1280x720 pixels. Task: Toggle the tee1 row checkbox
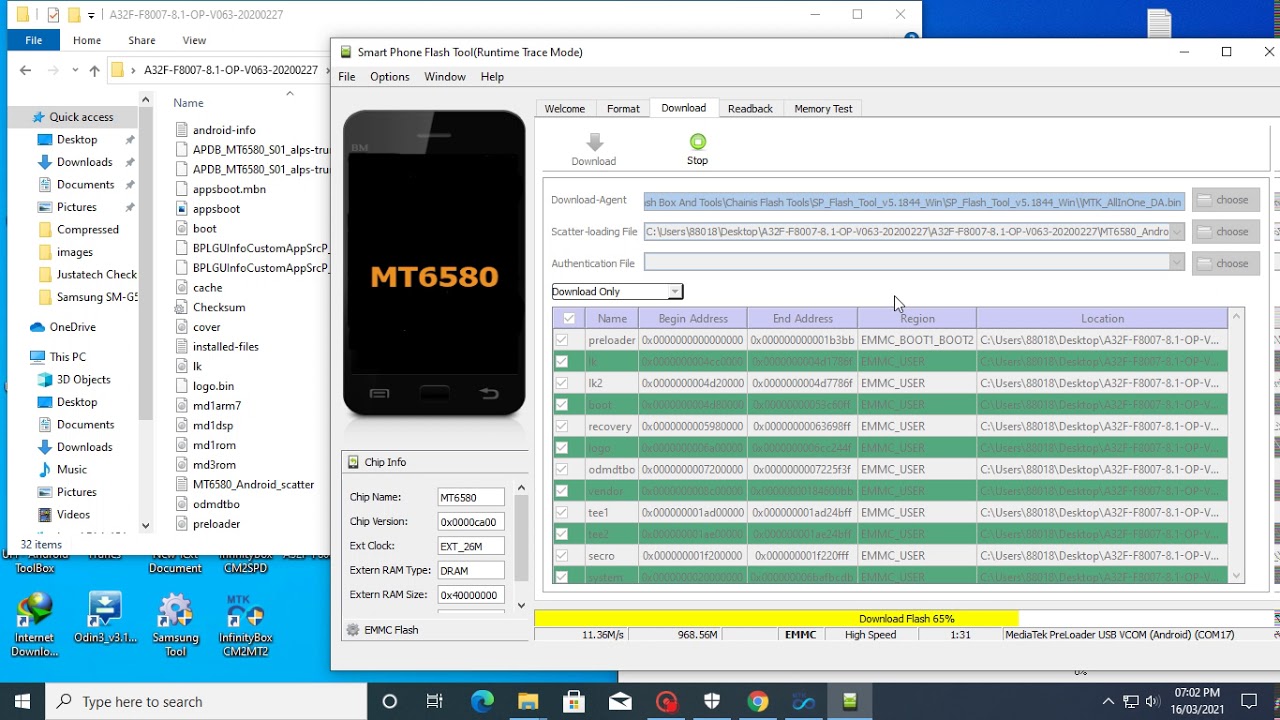point(562,512)
